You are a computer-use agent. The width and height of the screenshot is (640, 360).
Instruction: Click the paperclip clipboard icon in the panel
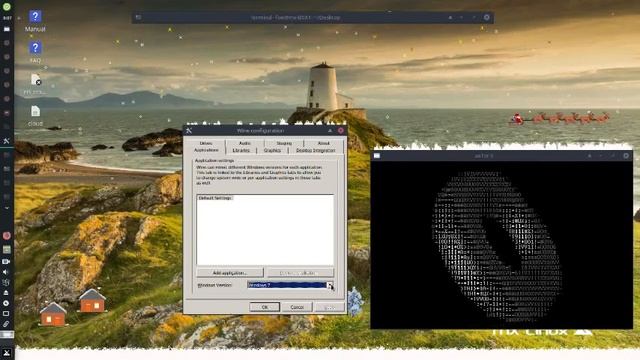coord(6,324)
